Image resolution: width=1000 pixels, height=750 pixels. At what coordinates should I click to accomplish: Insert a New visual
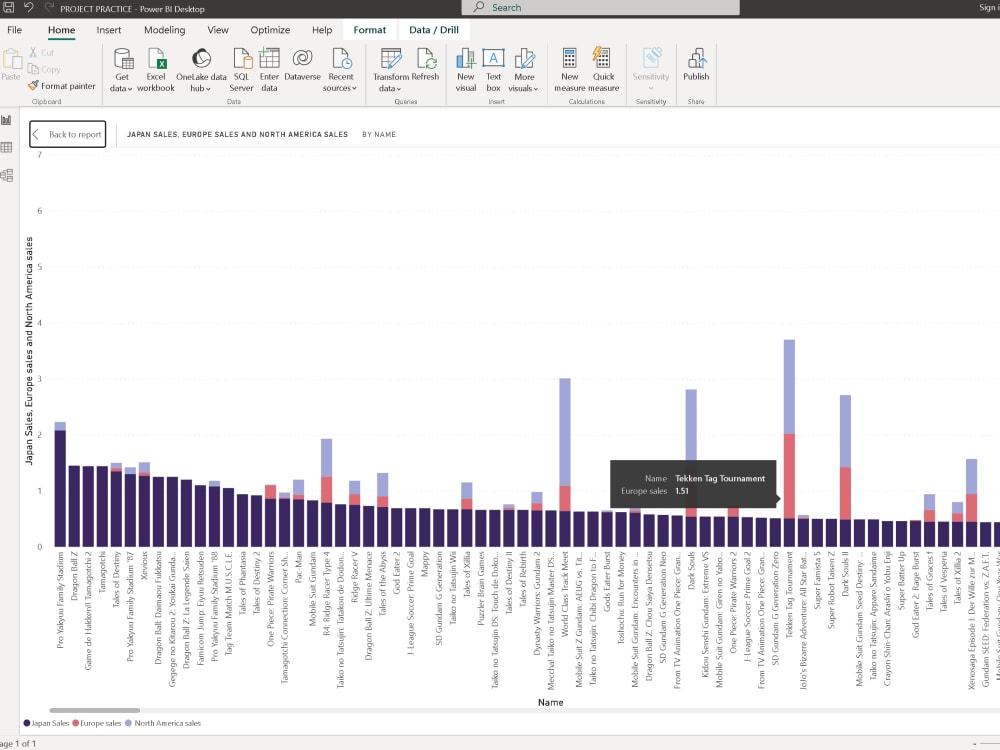point(466,68)
